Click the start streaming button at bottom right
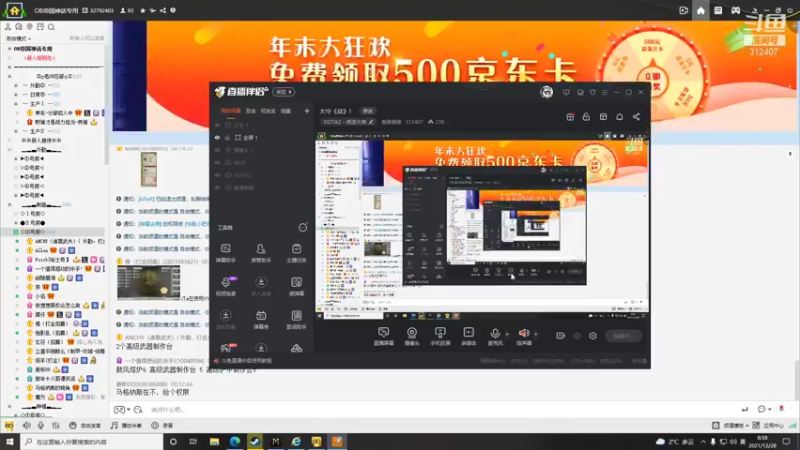800x450 pixels. point(623,336)
